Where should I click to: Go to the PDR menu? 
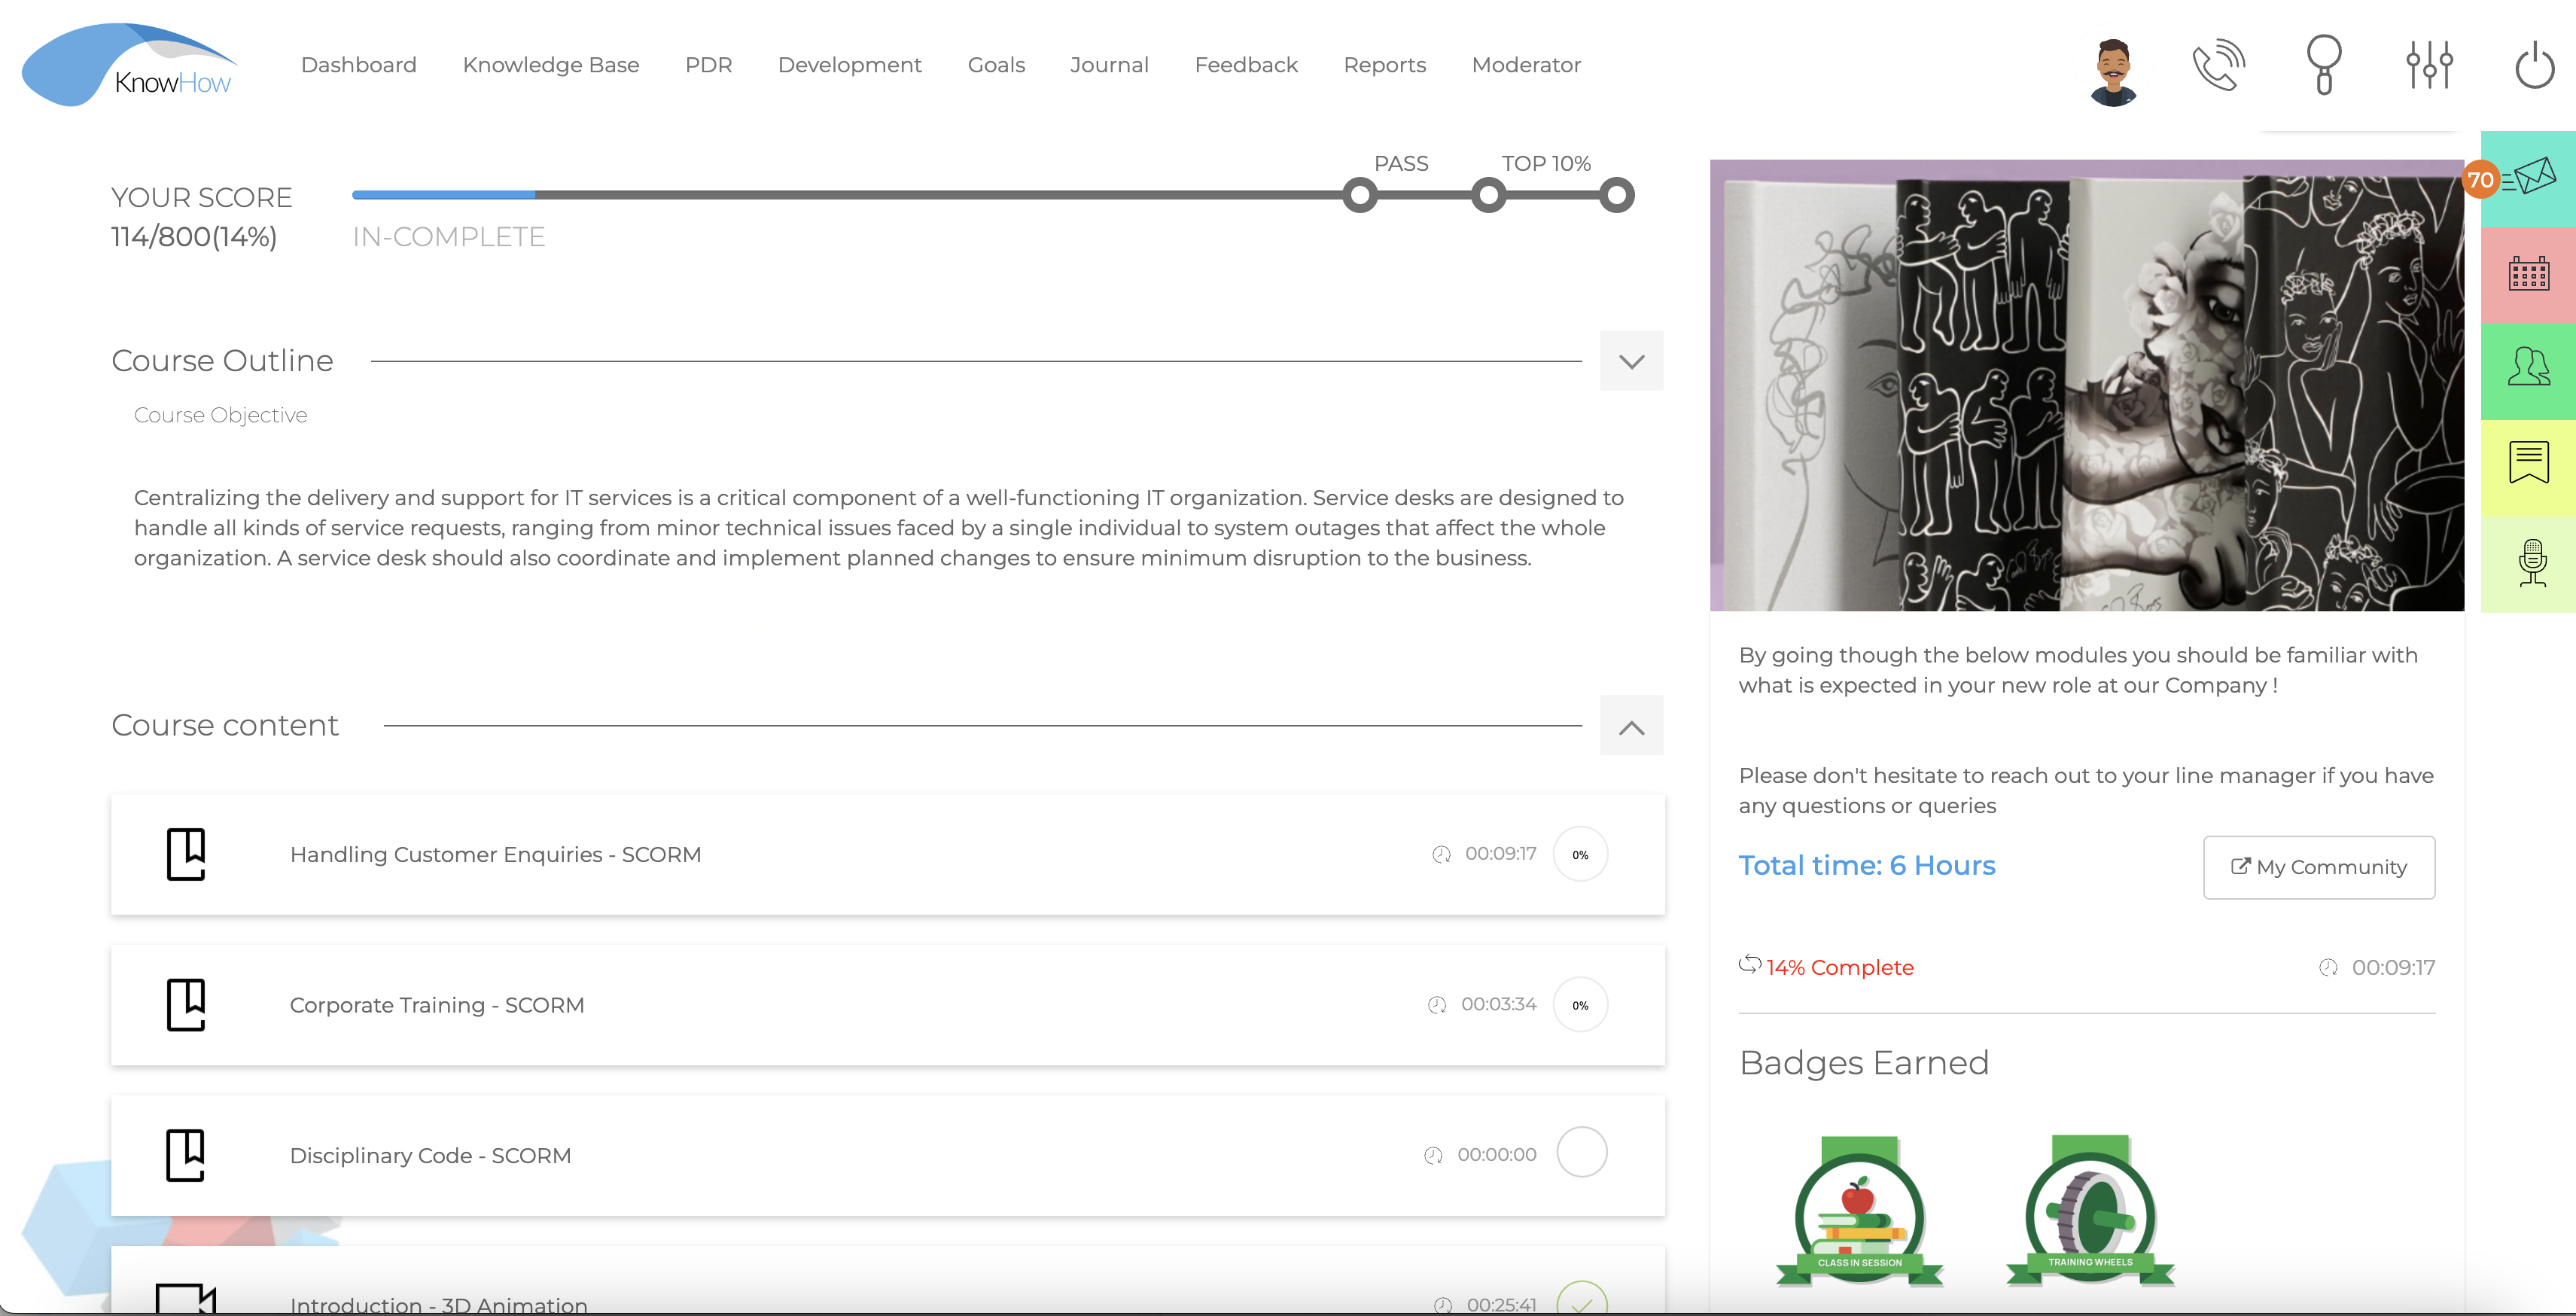tap(708, 65)
